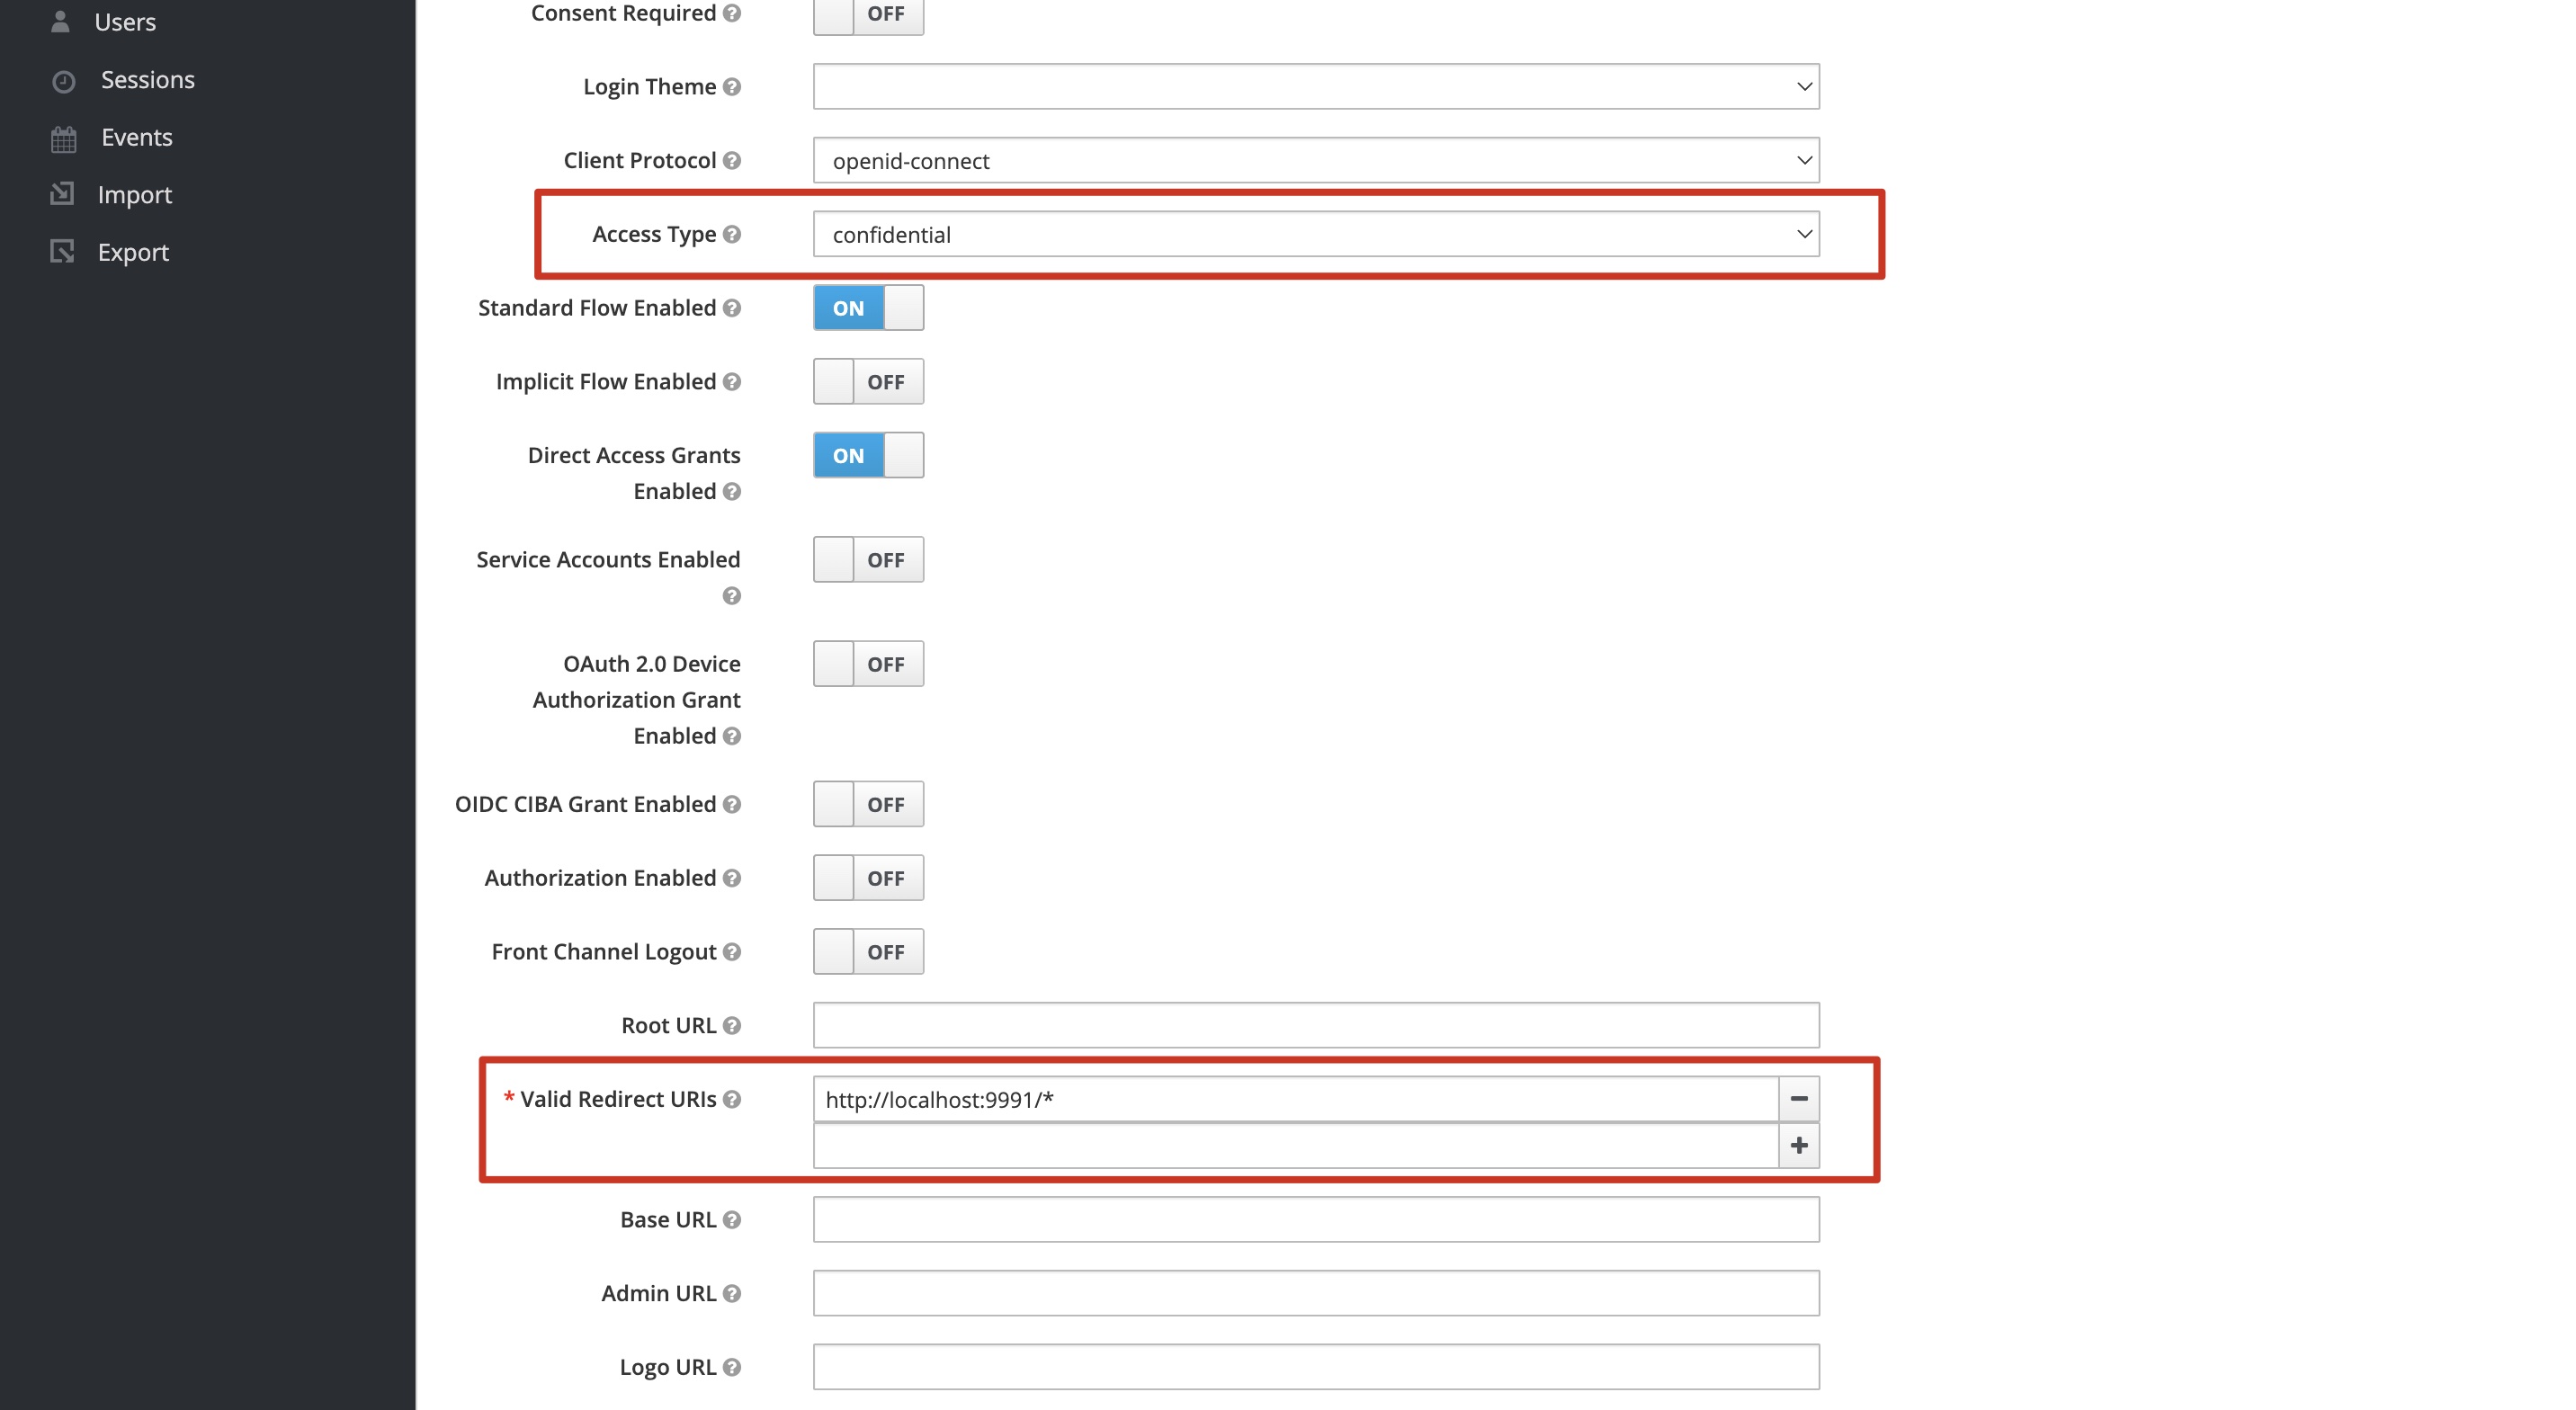This screenshot has height=1410, width=2576.
Task: Click the help icon next to Client Protocol
Action: pyautogui.click(x=731, y=160)
